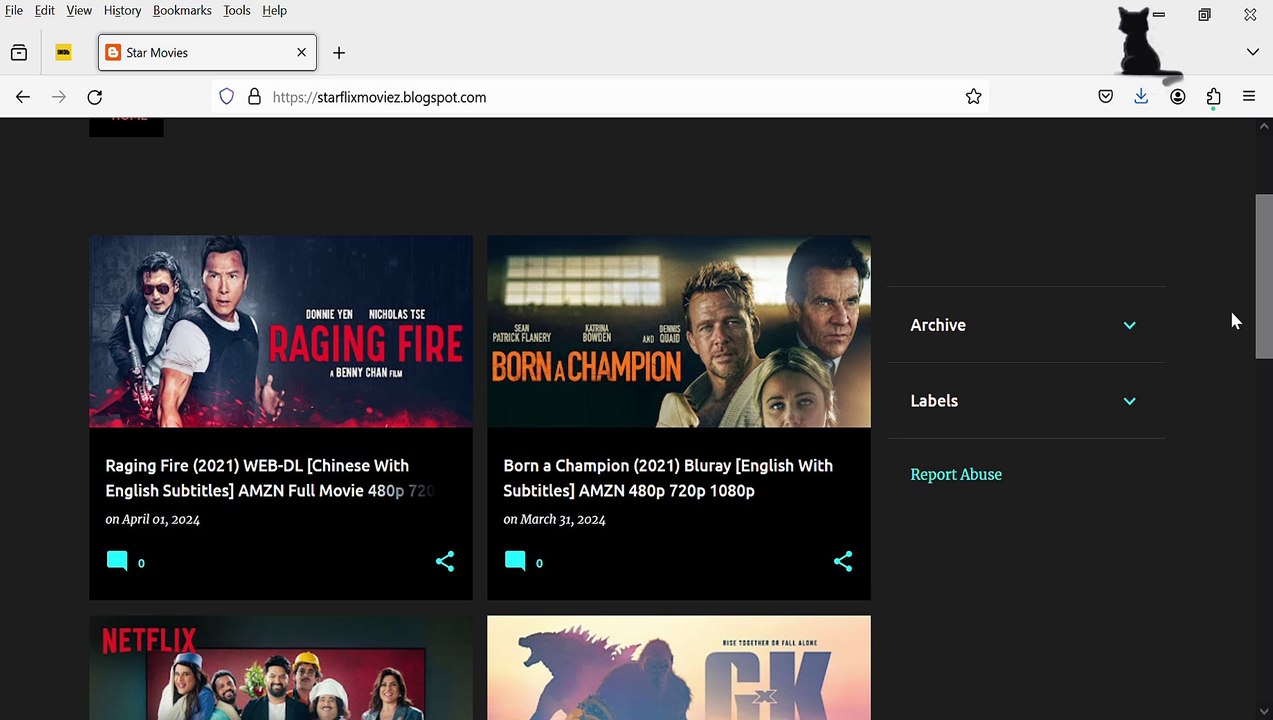Share the Born a Champion post

(843, 561)
